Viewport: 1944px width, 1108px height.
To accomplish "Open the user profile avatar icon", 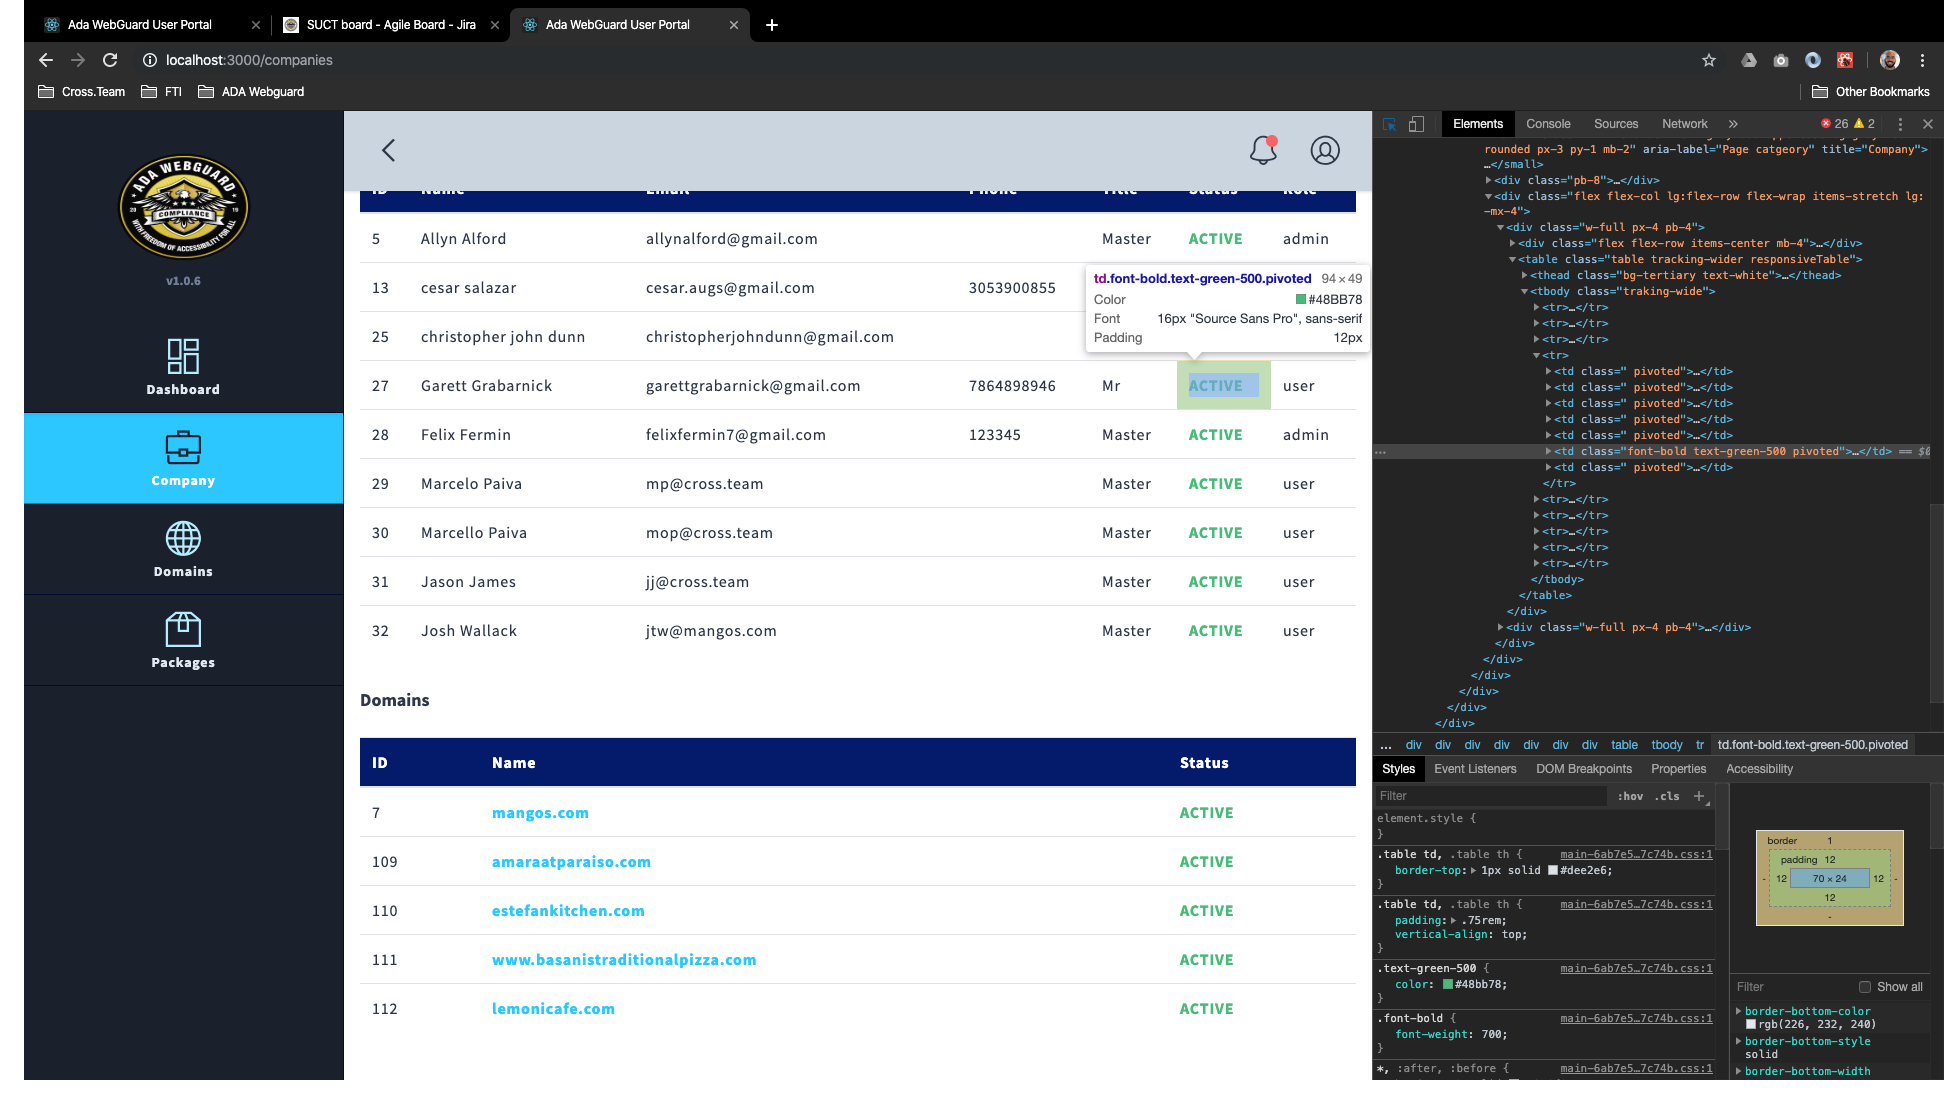I will (1325, 150).
